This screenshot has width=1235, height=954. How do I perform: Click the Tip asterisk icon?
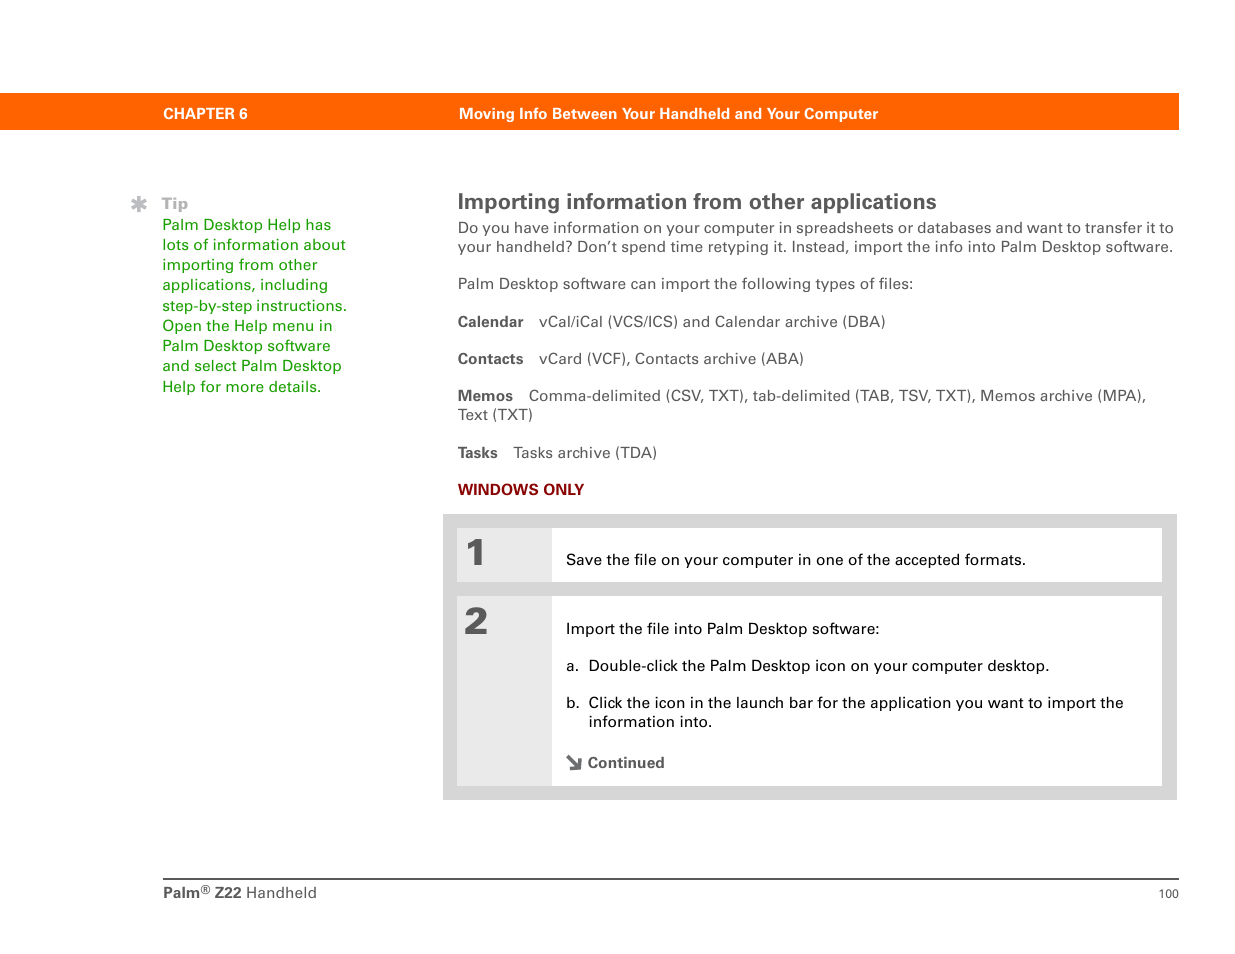(x=139, y=204)
